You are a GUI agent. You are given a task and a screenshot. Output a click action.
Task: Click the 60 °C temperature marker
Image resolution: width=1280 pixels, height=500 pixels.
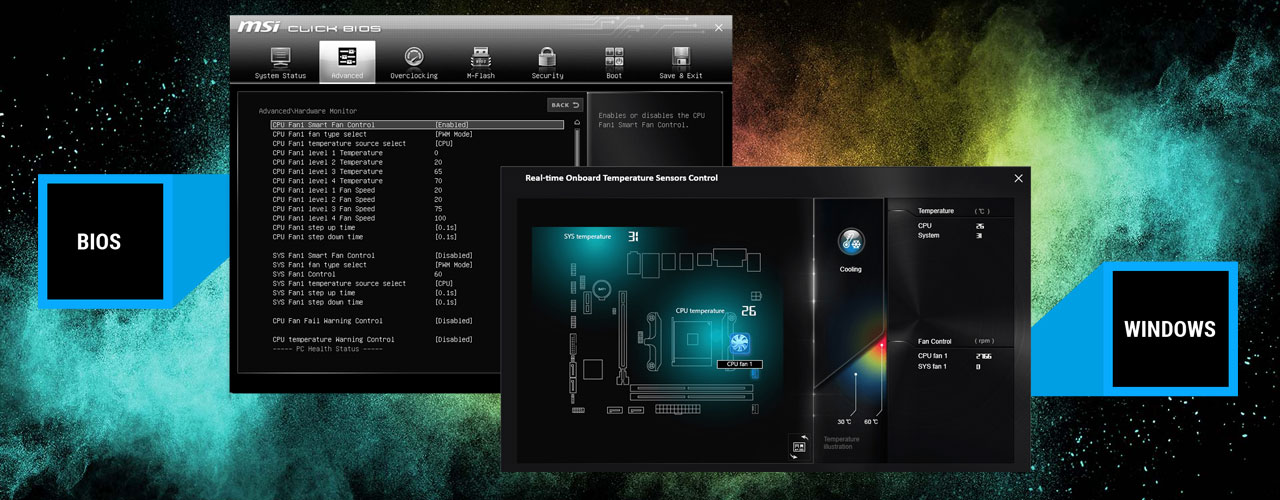(870, 422)
